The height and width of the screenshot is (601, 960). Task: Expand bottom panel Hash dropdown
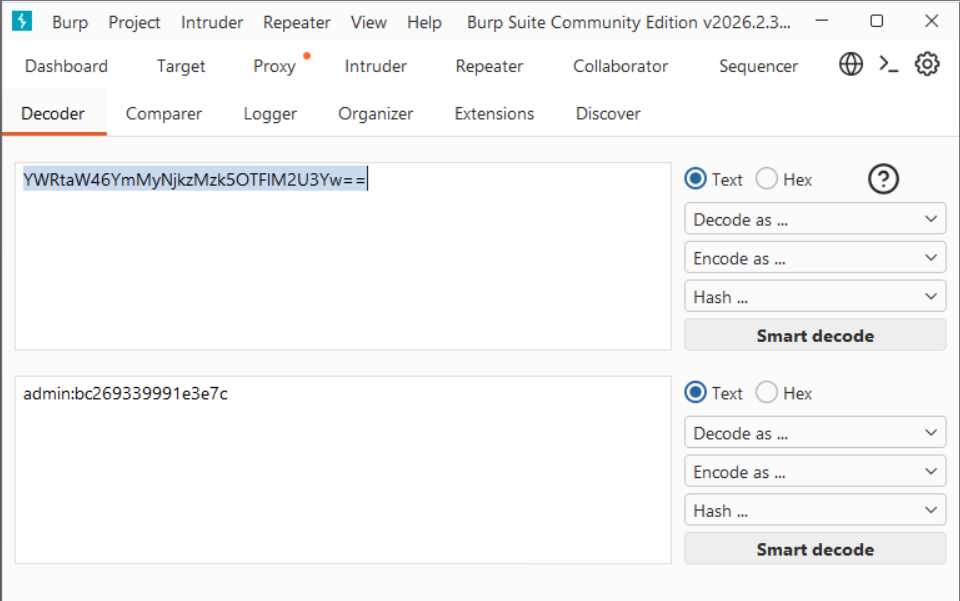tap(815, 510)
